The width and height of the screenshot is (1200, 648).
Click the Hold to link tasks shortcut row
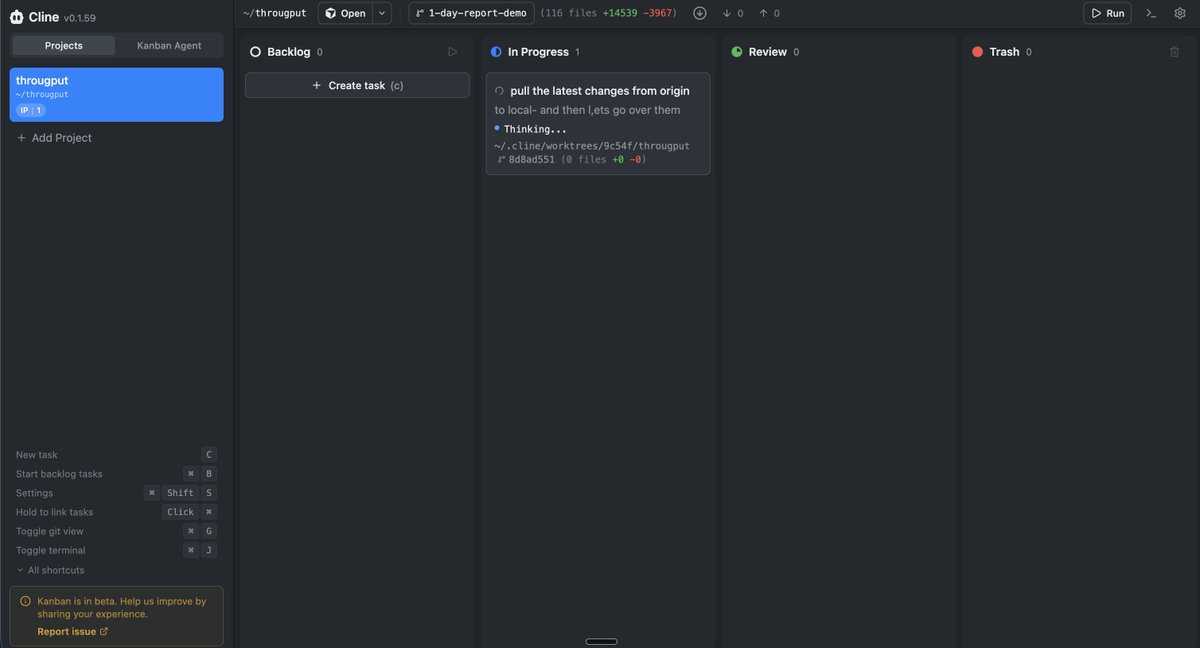tap(116, 512)
